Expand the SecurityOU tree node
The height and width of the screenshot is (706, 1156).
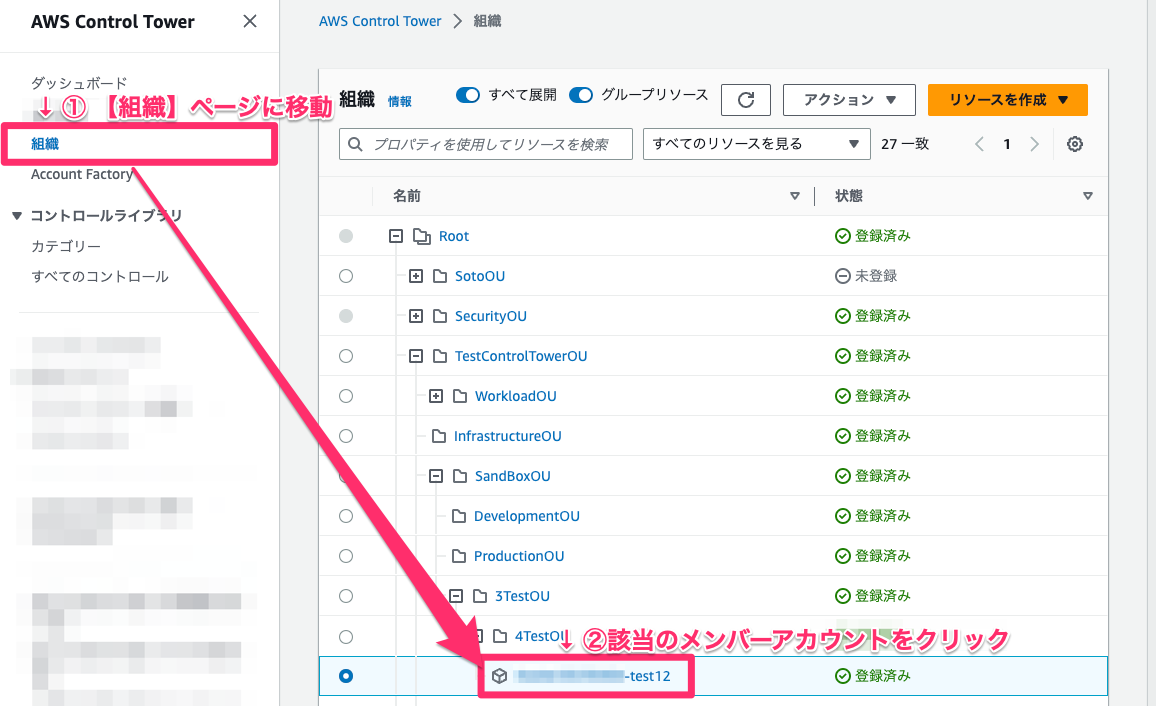pyautogui.click(x=416, y=315)
